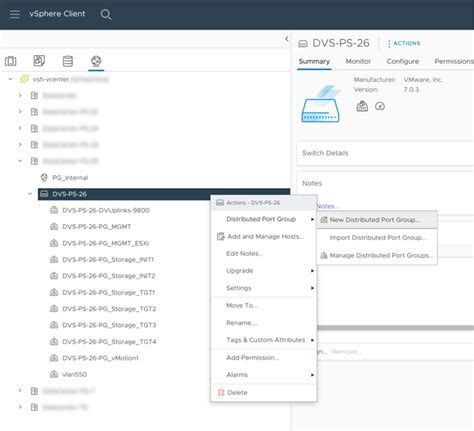Click the Manage Distributed Port Groups icon
The height and width of the screenshot is (431, 474).
click(x=324, y=256)
